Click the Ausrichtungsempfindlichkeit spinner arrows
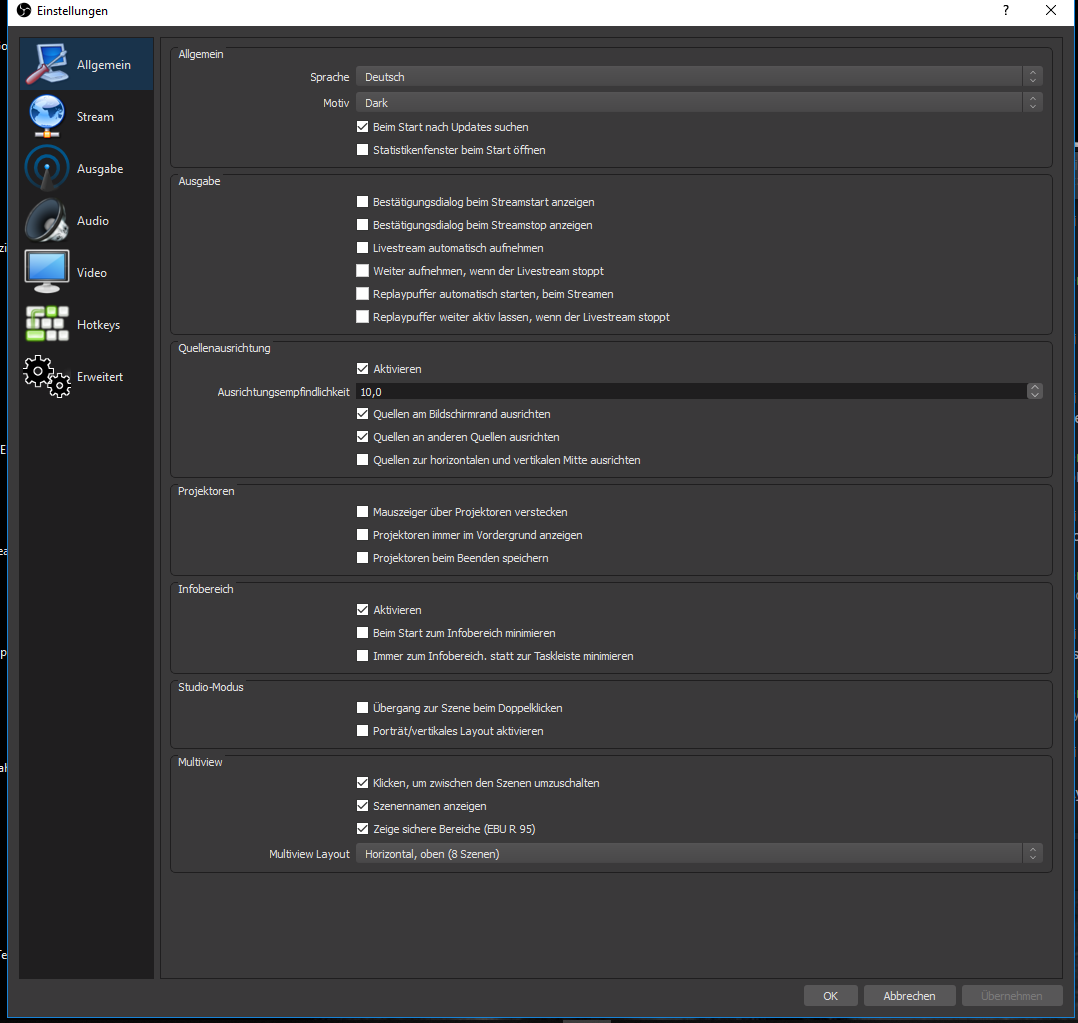Viewport: 1078px width, 1023px height. click(x=1035, y=391)
